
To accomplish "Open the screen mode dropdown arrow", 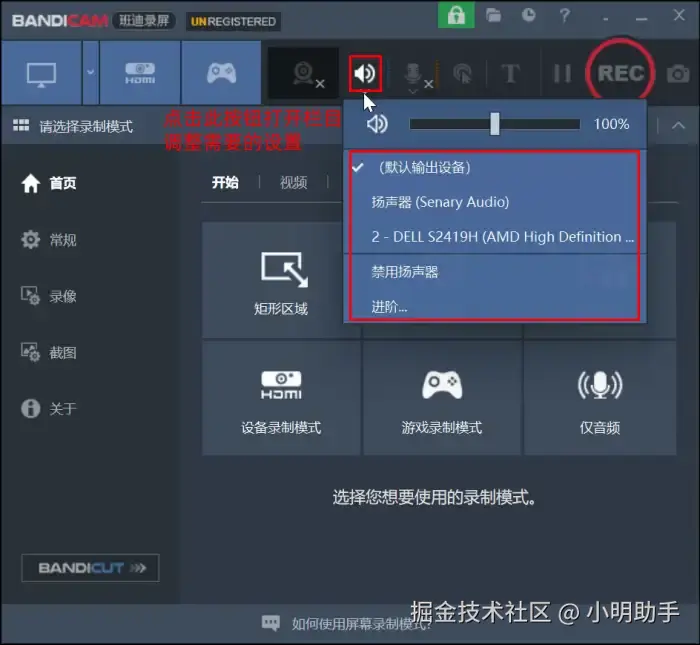I will tap(91, 73).
